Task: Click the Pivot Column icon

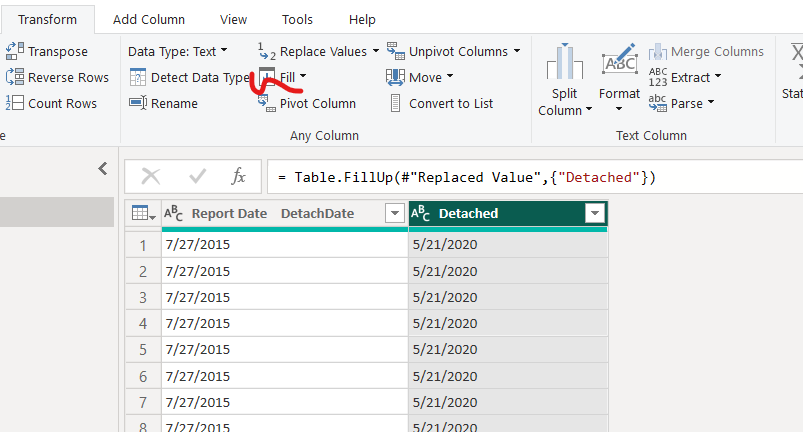Action: coord(267,103)
